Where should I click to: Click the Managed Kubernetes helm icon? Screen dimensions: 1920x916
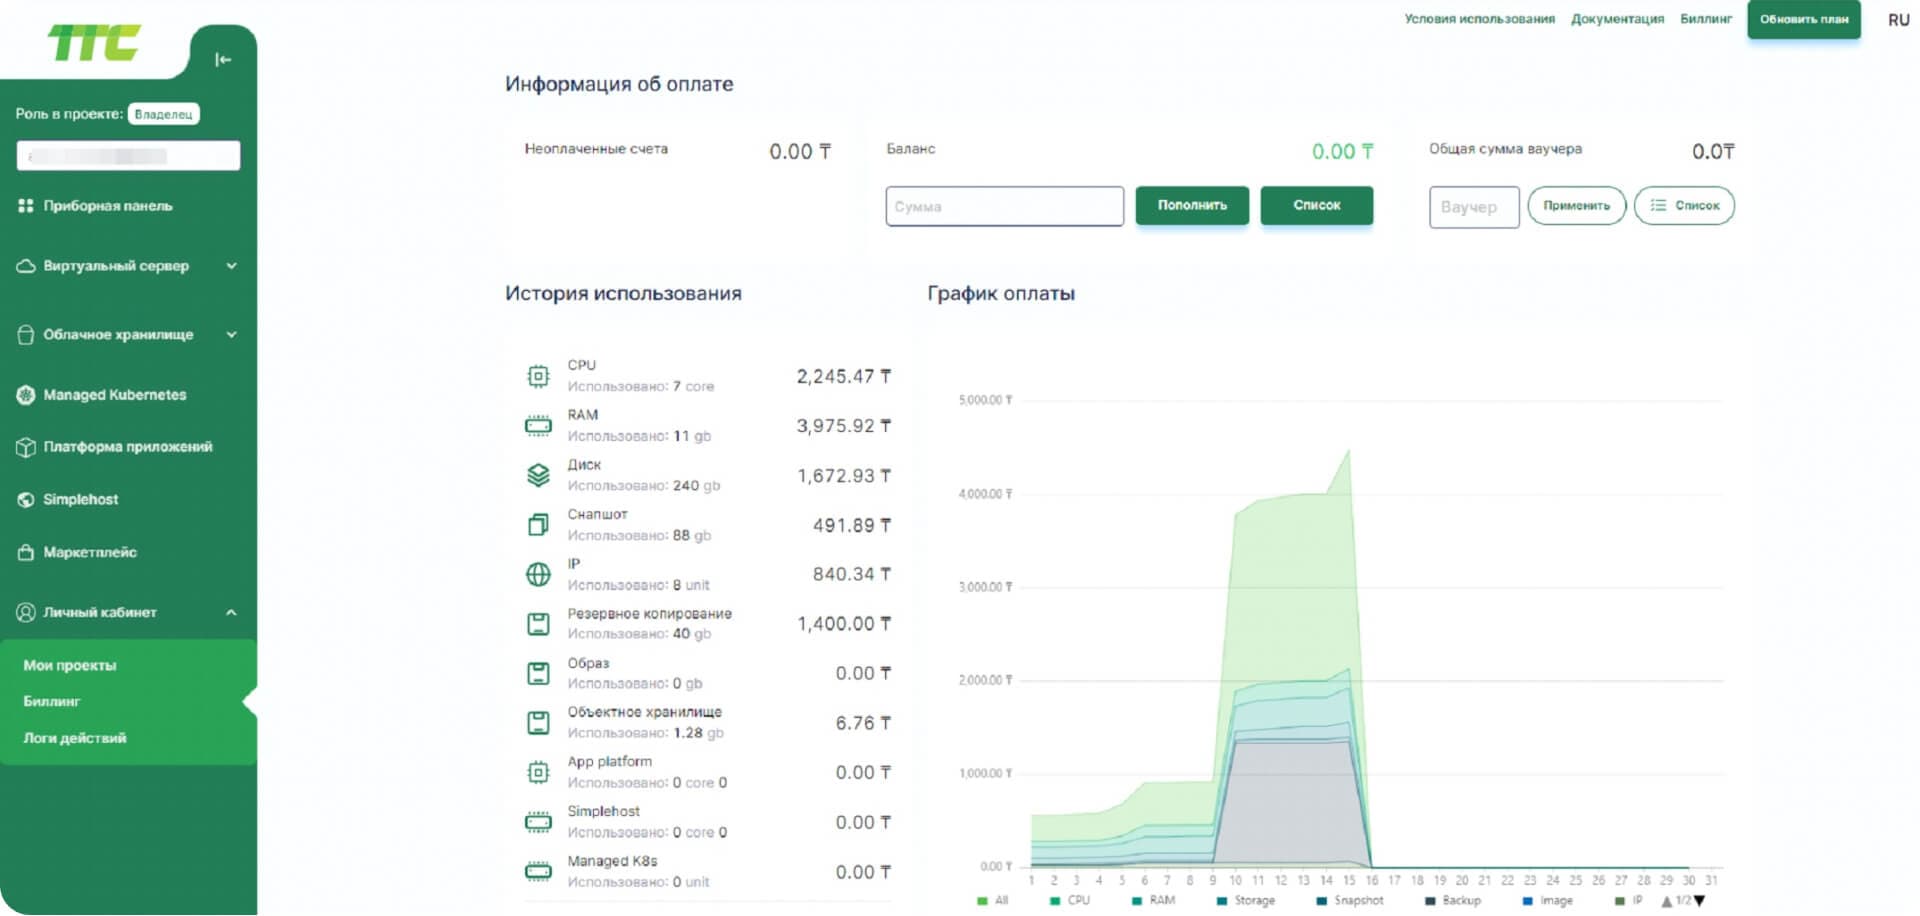pyautogui.click(x=26, y=395)
